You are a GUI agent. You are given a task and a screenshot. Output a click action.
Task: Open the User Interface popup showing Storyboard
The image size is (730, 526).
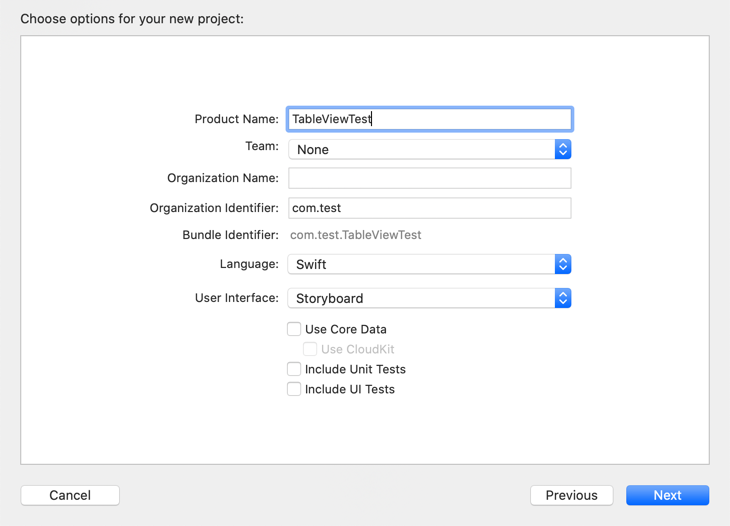[x=430, y=298]
